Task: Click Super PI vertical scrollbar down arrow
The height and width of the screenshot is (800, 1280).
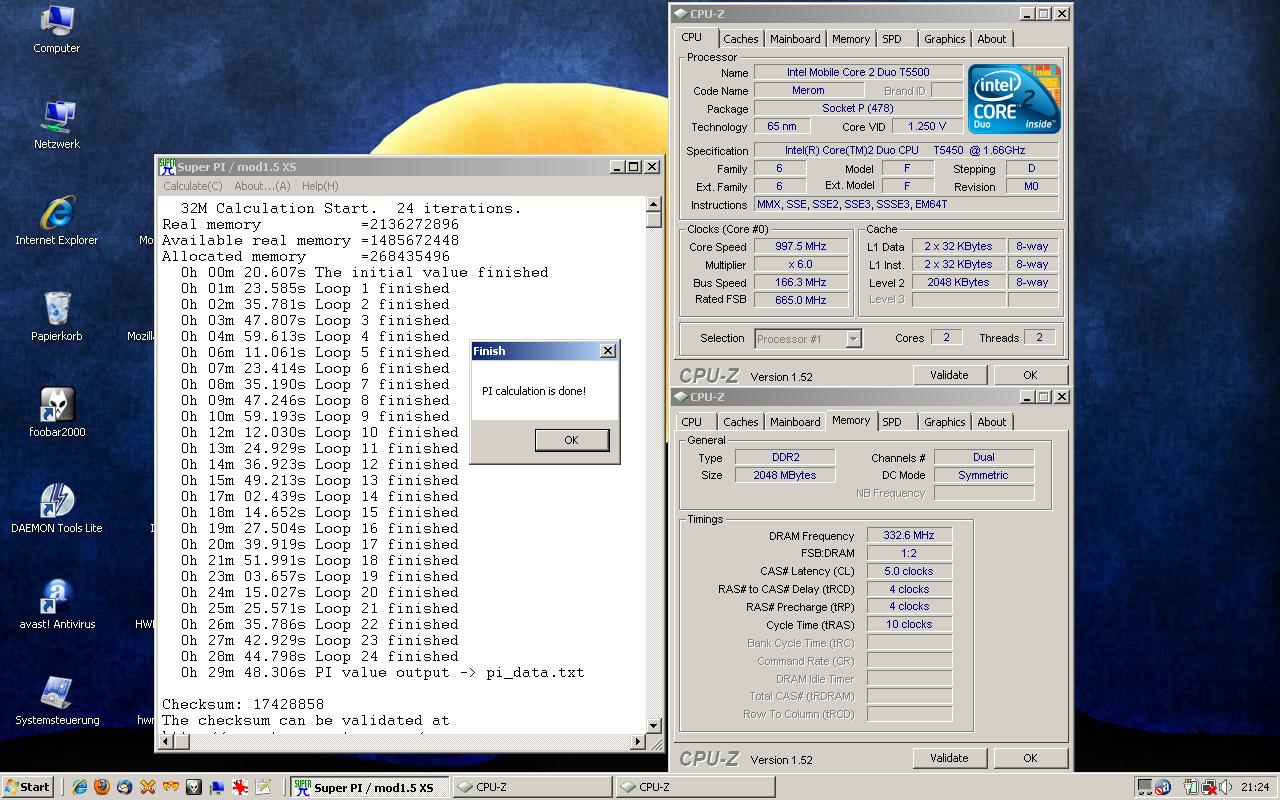Action: click(x=654, y=726)
